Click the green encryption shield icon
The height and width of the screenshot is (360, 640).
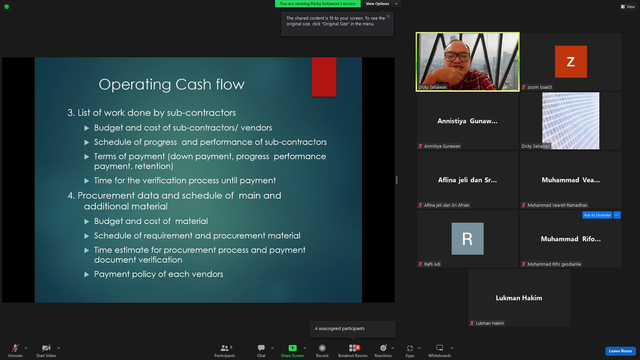point(7,7)
